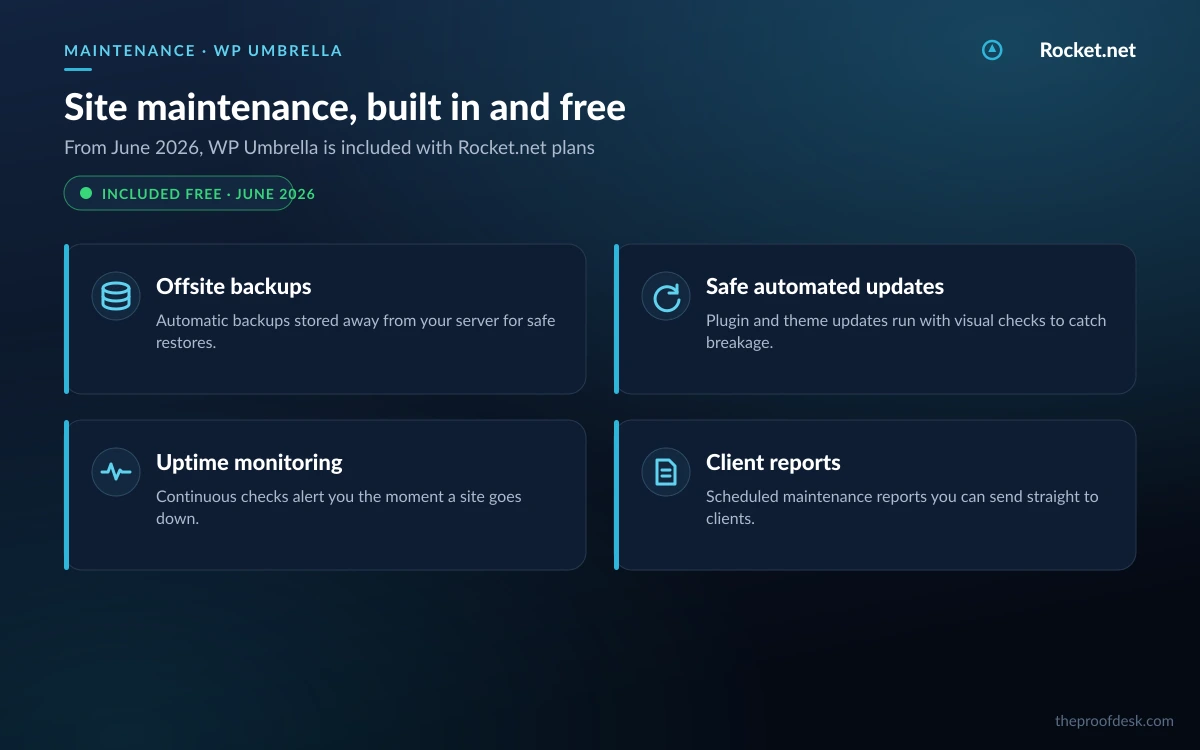The image size is (1200, 750).
Task: Click the Client reports heading
Action: (773, 463)
